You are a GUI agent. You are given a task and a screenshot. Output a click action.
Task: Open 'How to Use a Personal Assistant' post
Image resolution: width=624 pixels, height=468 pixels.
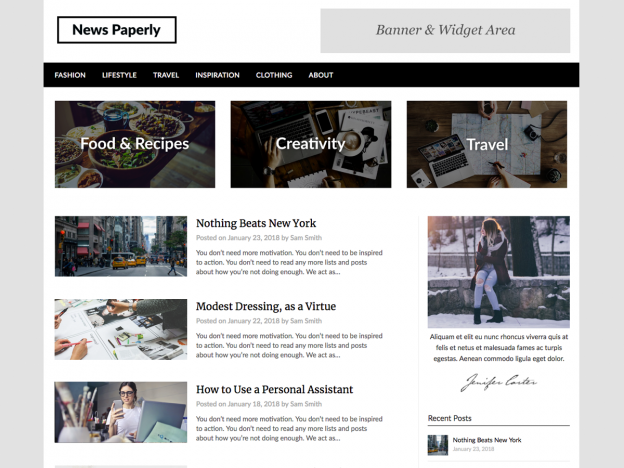[274, 389]
